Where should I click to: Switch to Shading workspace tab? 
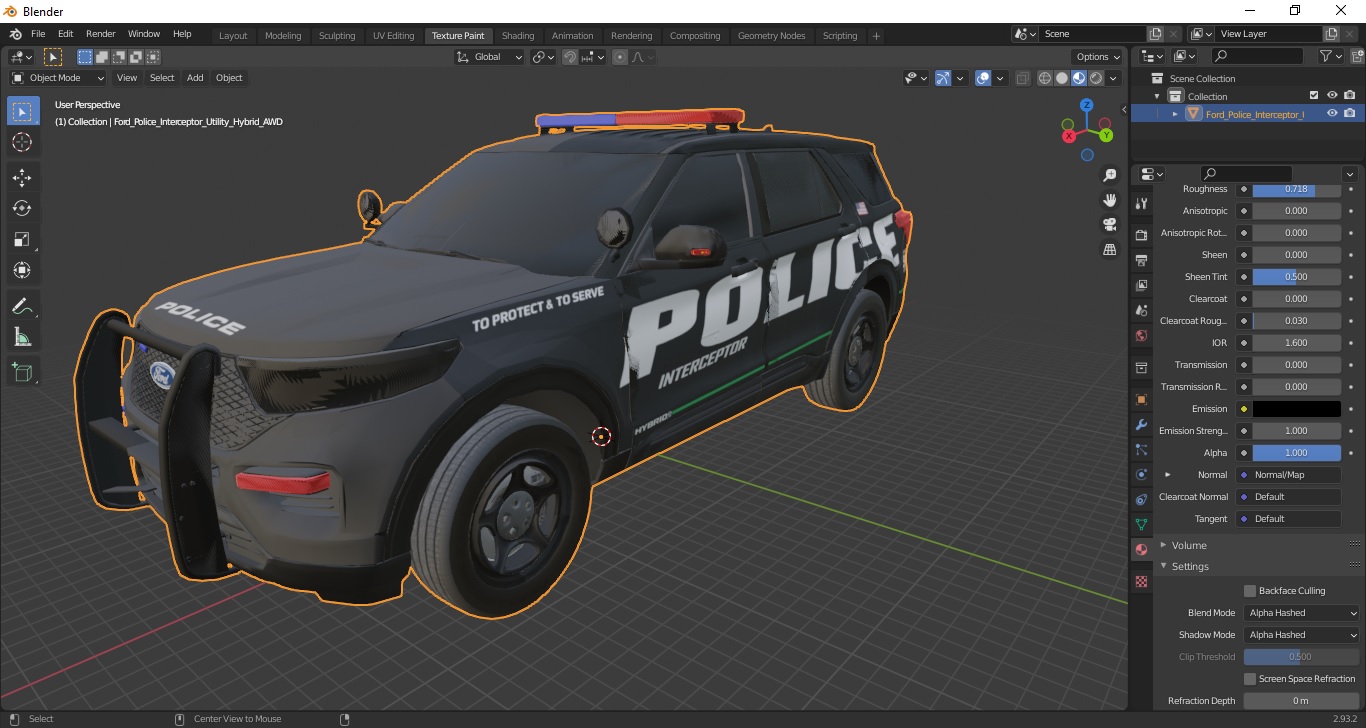[x=518, y=35]
